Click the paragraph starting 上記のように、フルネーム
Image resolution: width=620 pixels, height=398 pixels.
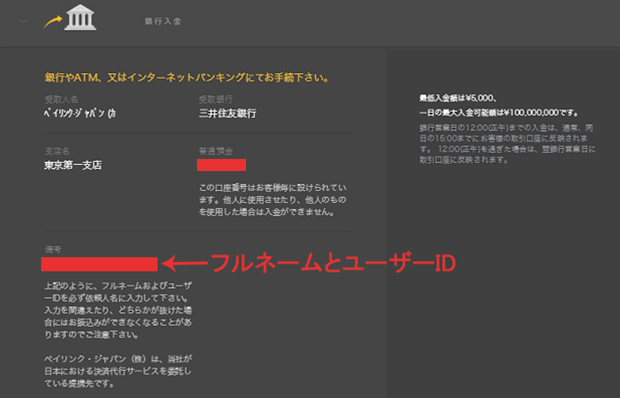pyautogui.click(x=118, y=310)
